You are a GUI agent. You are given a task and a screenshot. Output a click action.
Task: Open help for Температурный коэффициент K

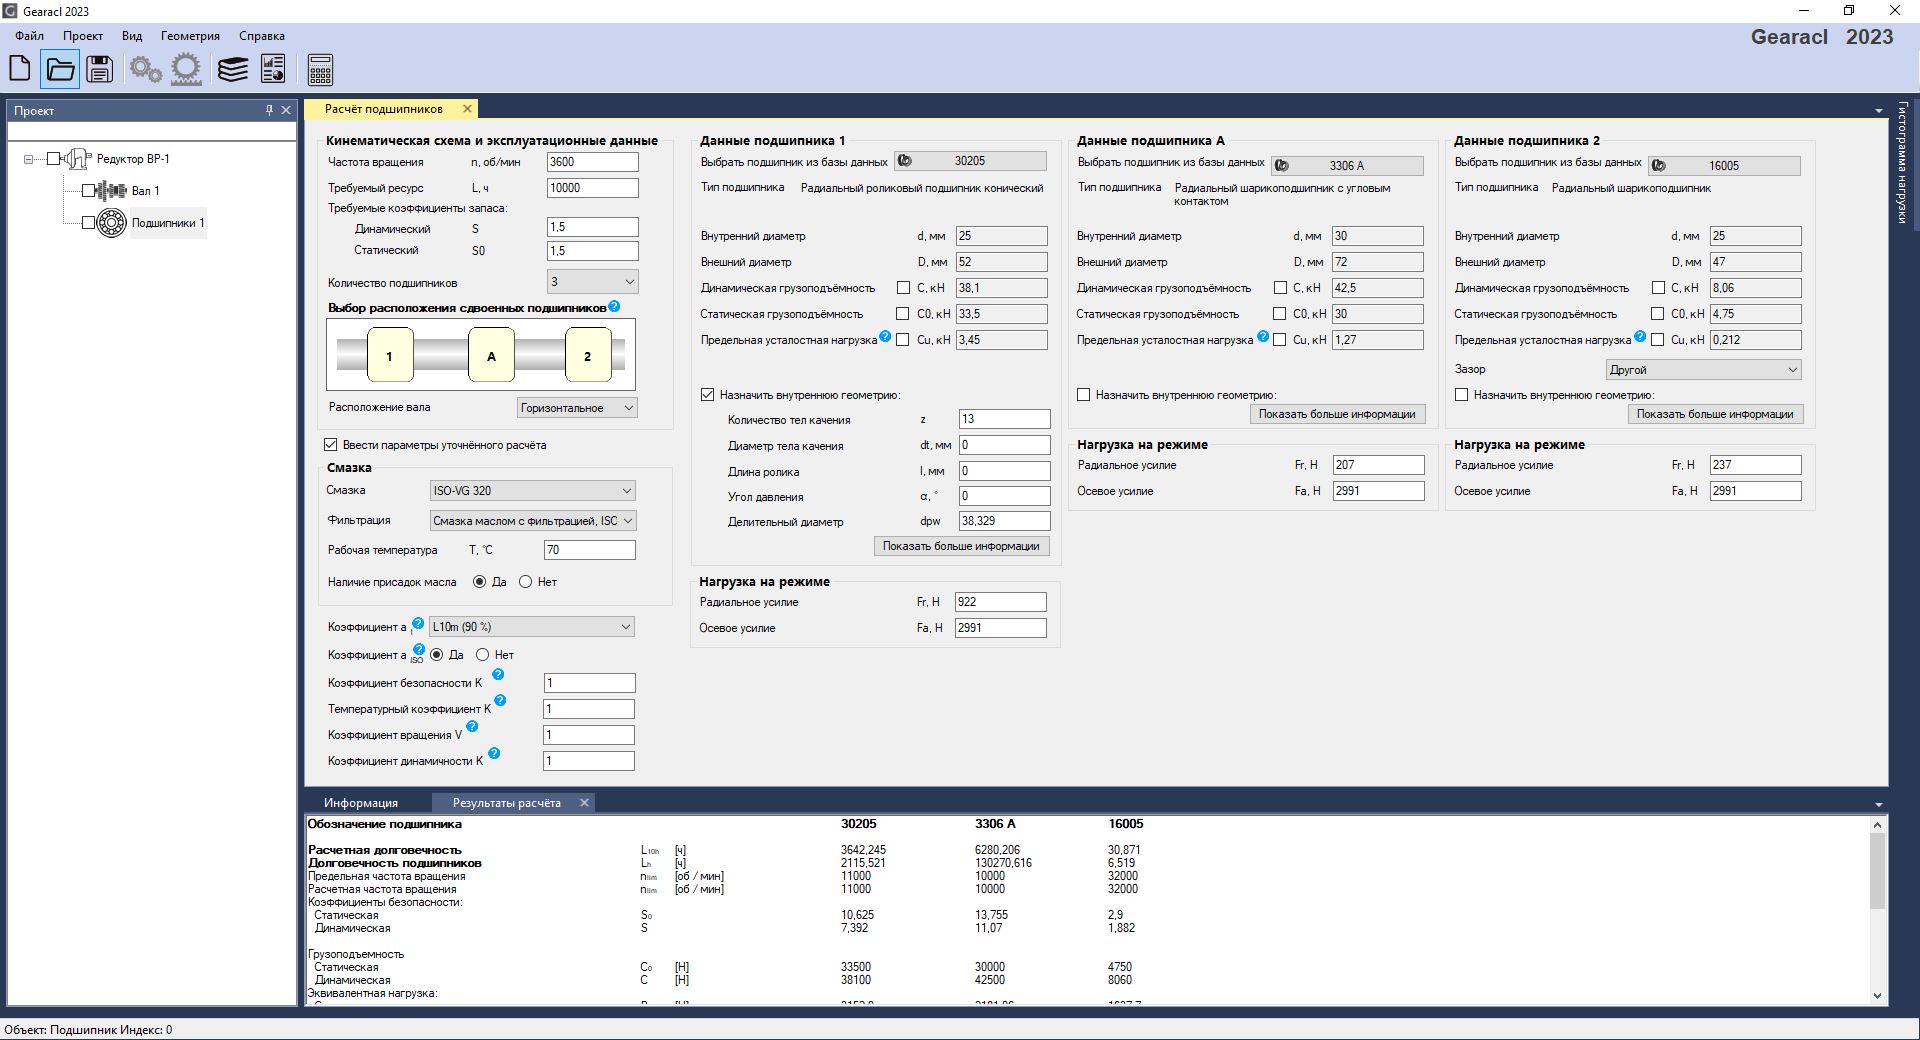tap(500, 701)
